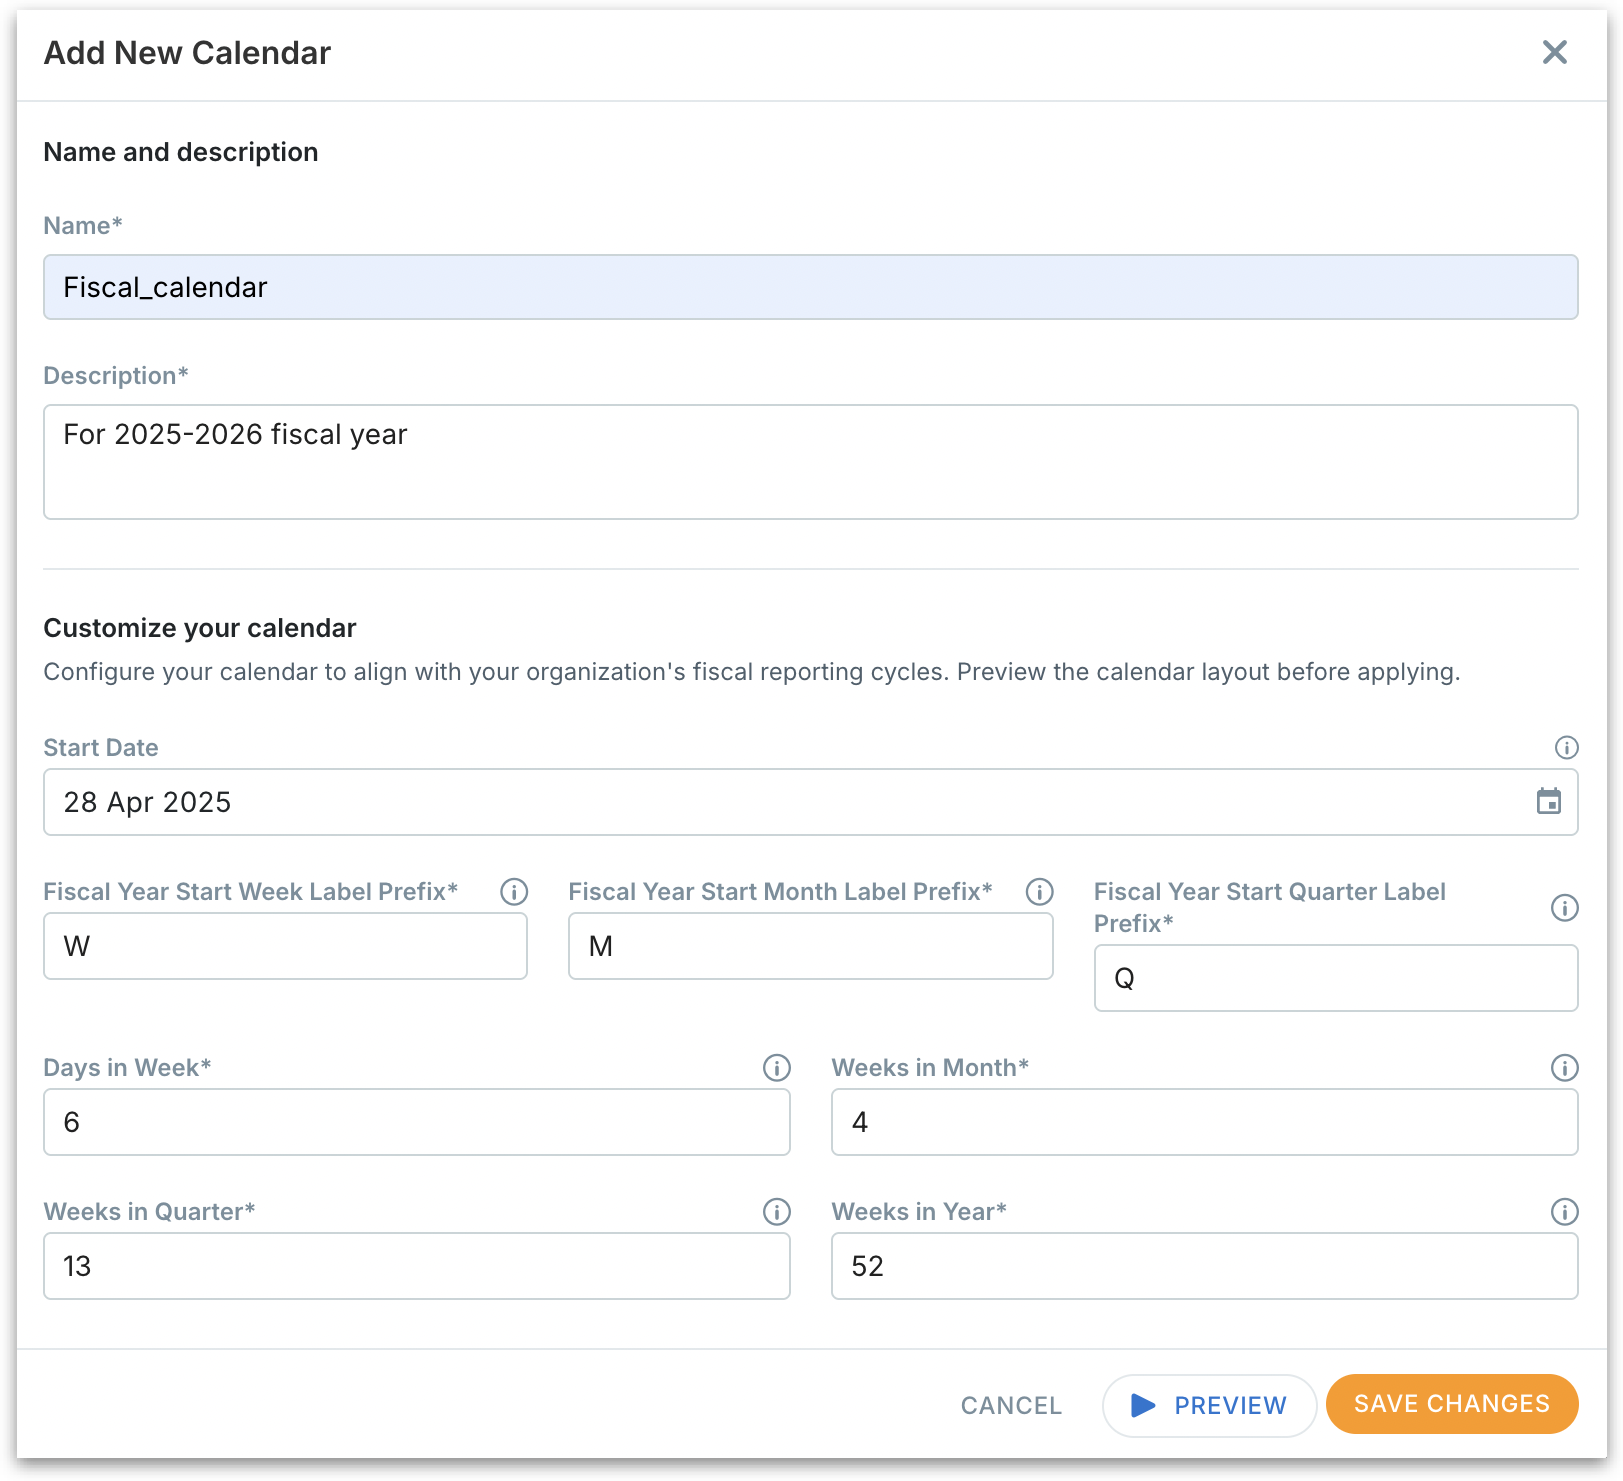Click the Start Date info icon
This screenshot has width=1623, height=1481.
pyautogui.click(x=1566, y=747)
